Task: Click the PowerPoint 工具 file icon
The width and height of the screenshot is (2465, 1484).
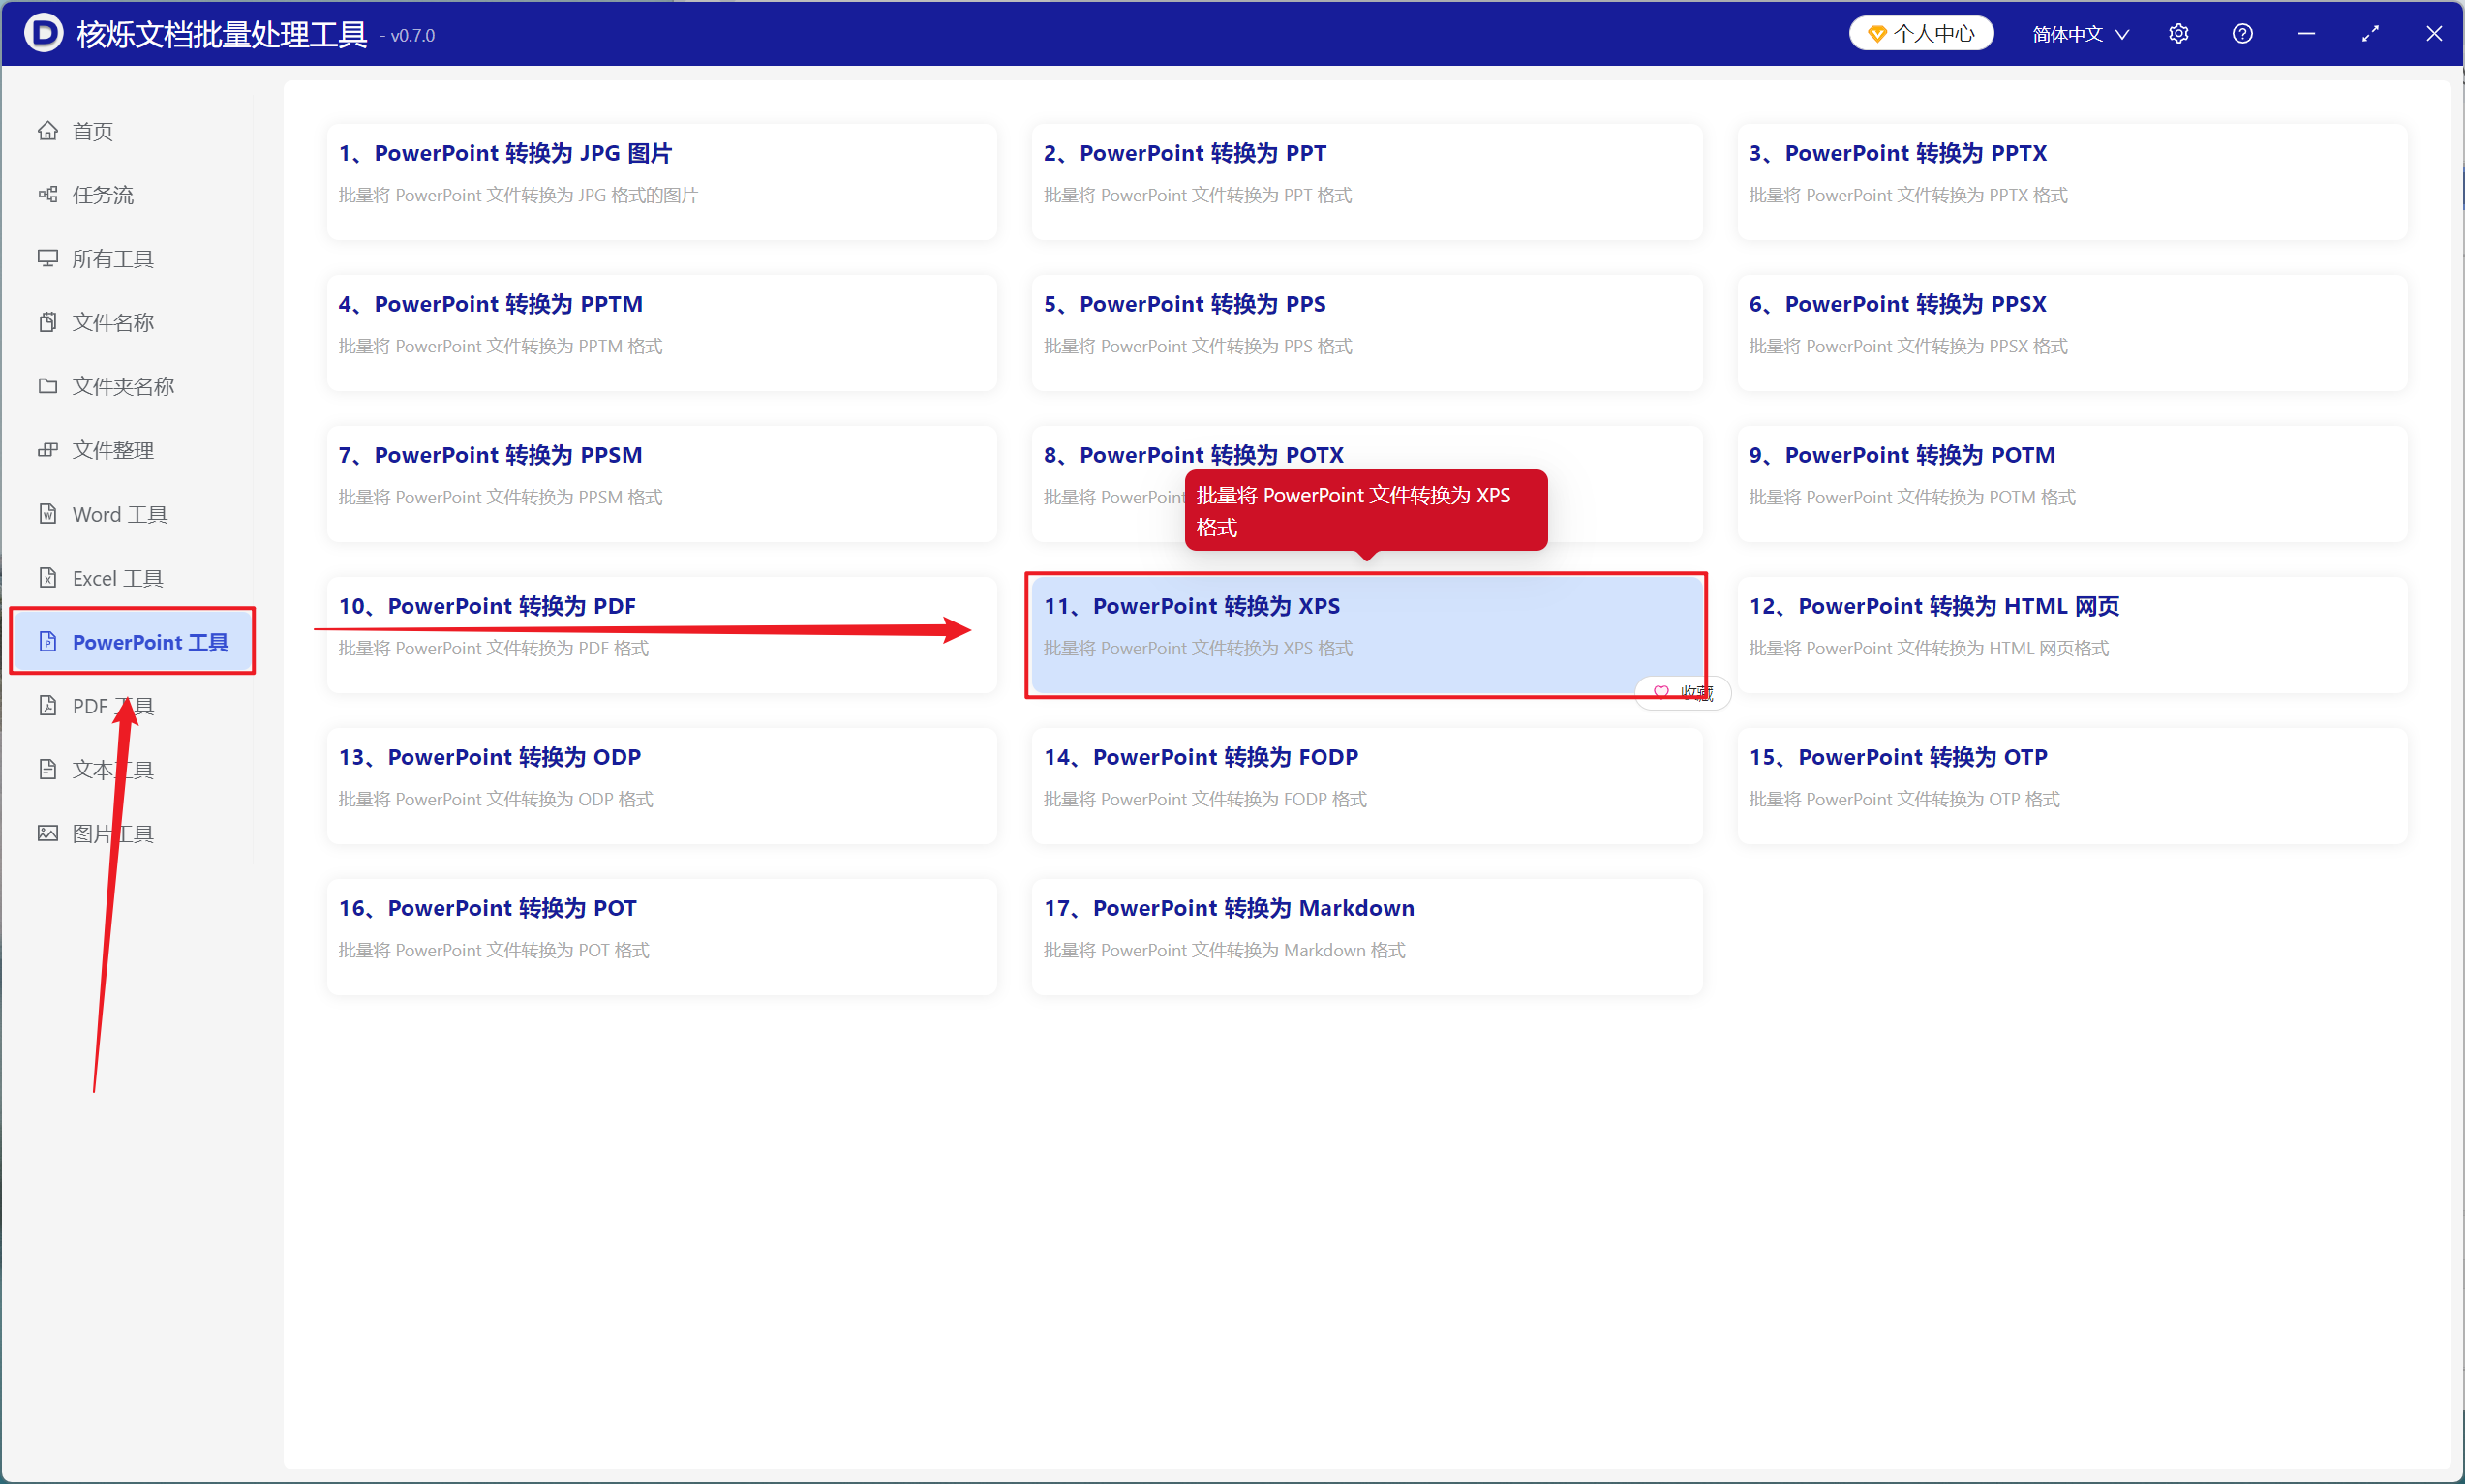Action: [47, 642]
